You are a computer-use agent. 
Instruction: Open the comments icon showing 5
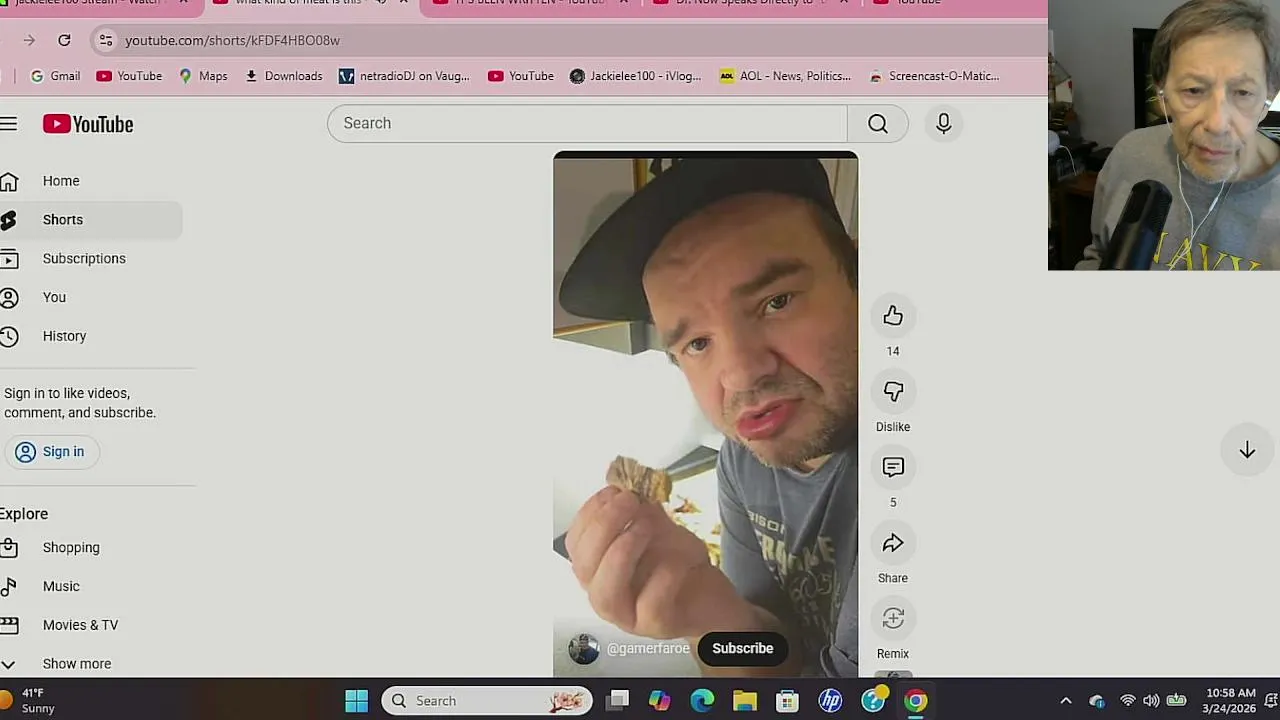[893, 467]
